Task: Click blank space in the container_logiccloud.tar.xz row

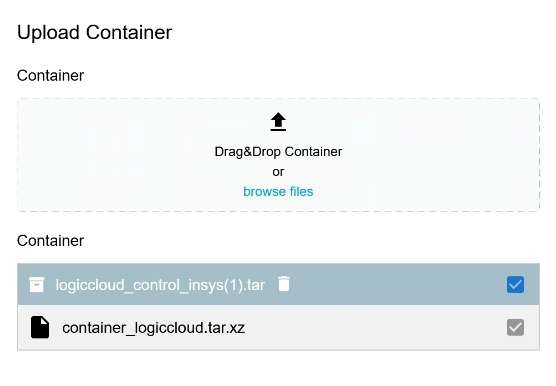Action: tap(372, 327)
